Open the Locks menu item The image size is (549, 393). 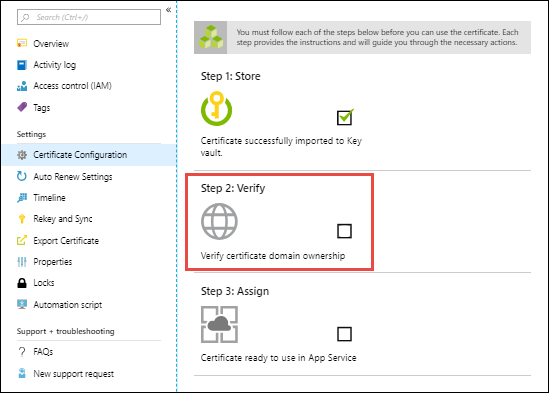tap(44, 283)
